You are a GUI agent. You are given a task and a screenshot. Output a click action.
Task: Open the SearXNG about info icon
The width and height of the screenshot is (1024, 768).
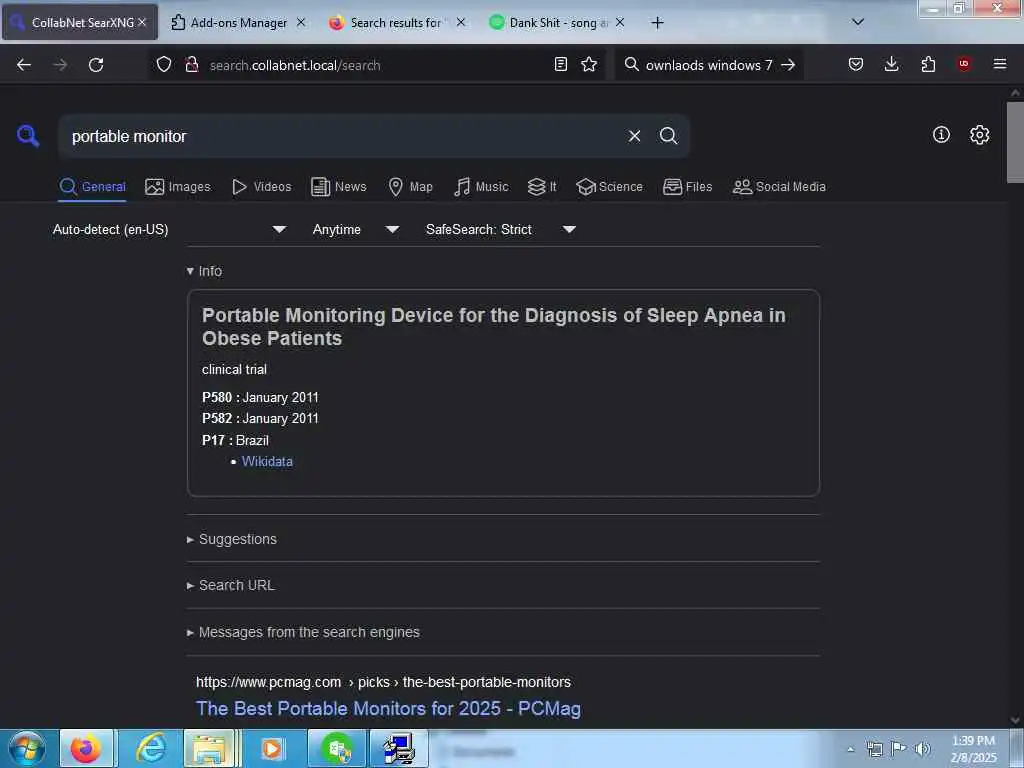[941, 135]
